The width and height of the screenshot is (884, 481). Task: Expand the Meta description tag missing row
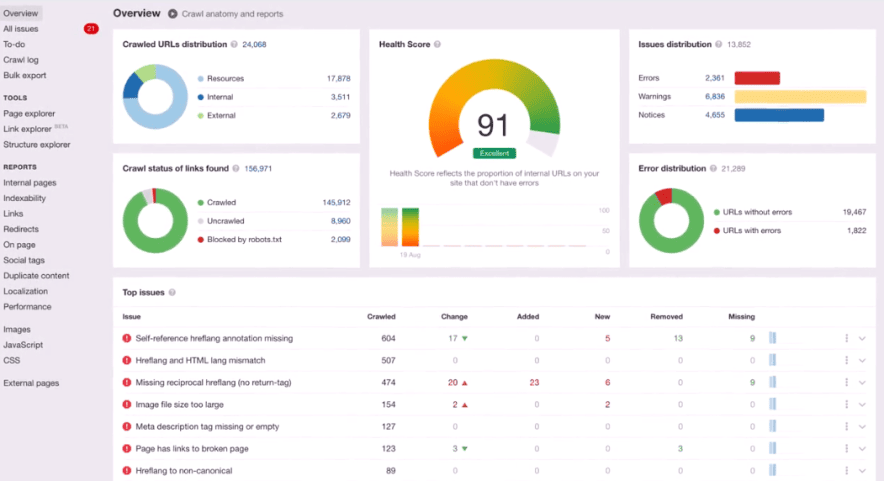862,426
